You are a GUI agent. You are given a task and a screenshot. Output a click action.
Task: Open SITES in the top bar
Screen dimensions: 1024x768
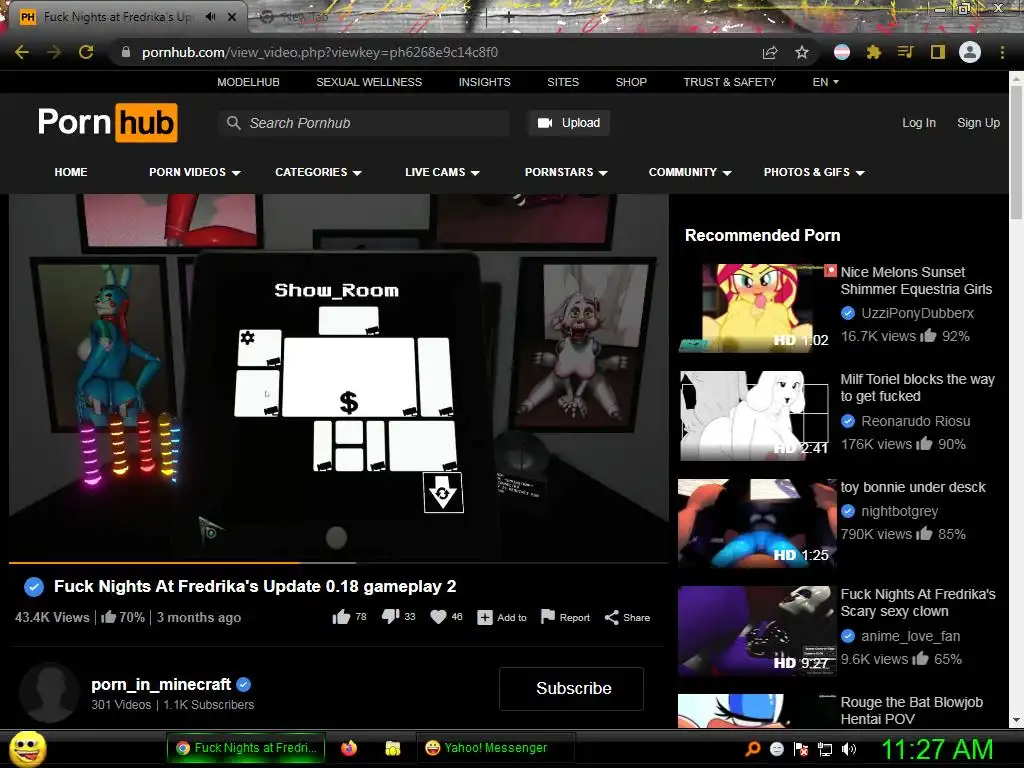pyautogui.click(x=563, y=82)
